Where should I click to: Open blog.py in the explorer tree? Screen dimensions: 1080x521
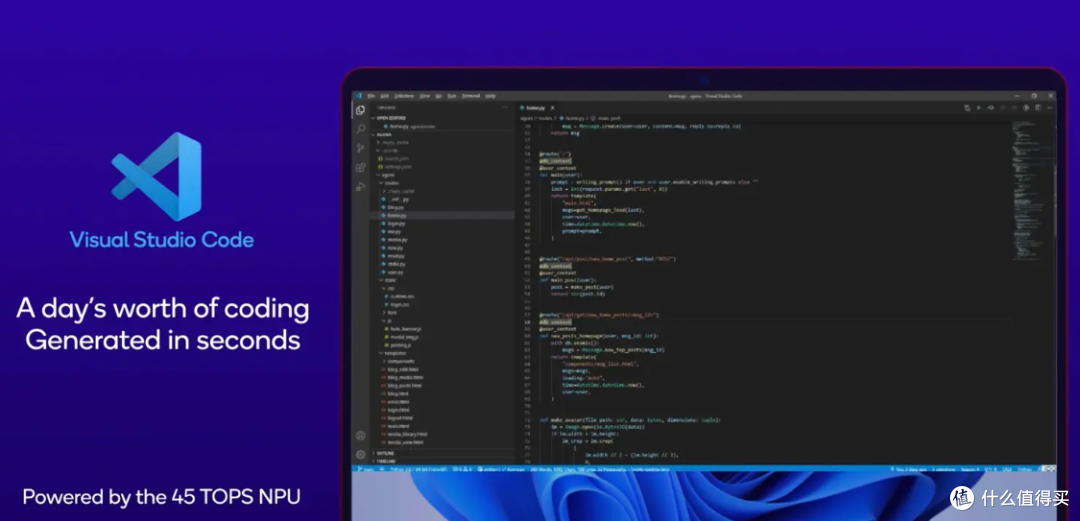click(x=392, y=207)
